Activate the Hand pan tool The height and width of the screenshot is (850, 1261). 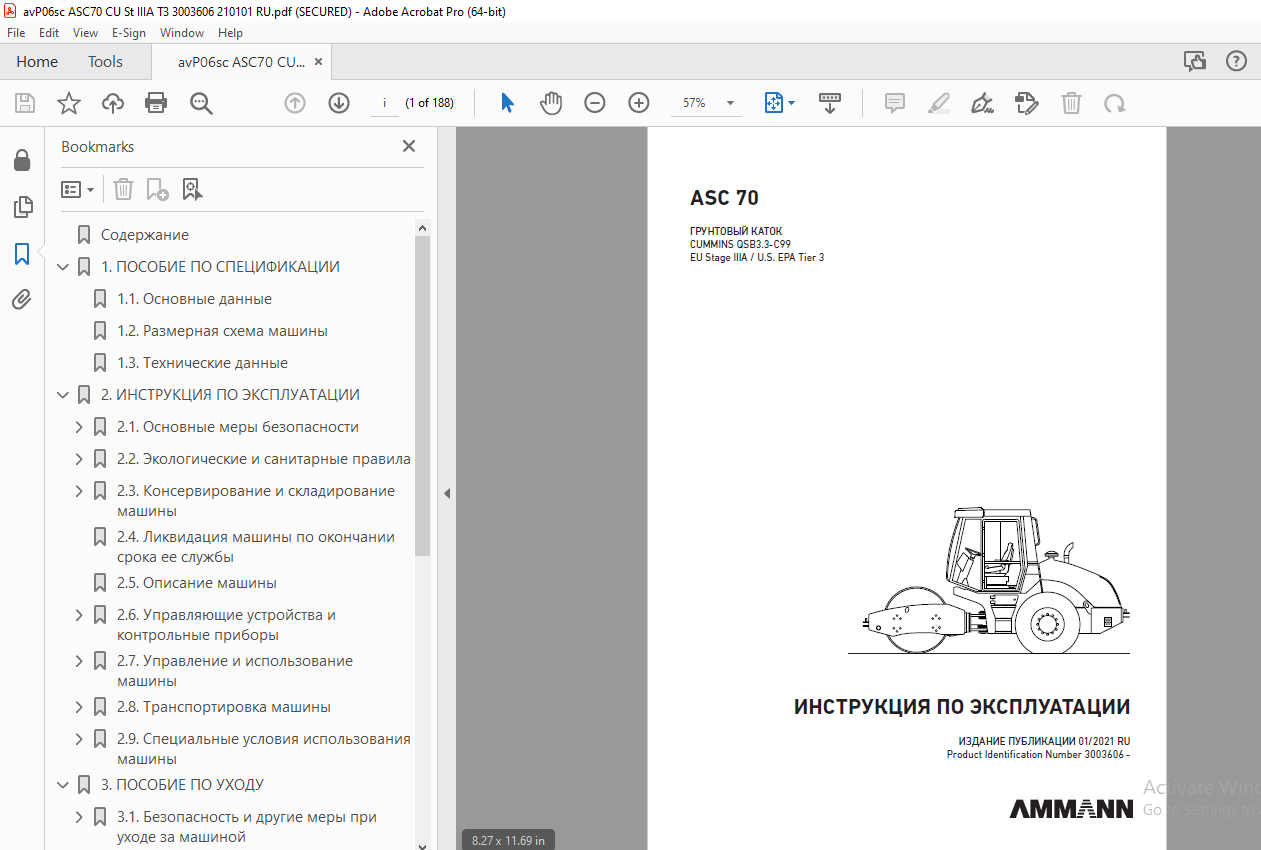551,103
